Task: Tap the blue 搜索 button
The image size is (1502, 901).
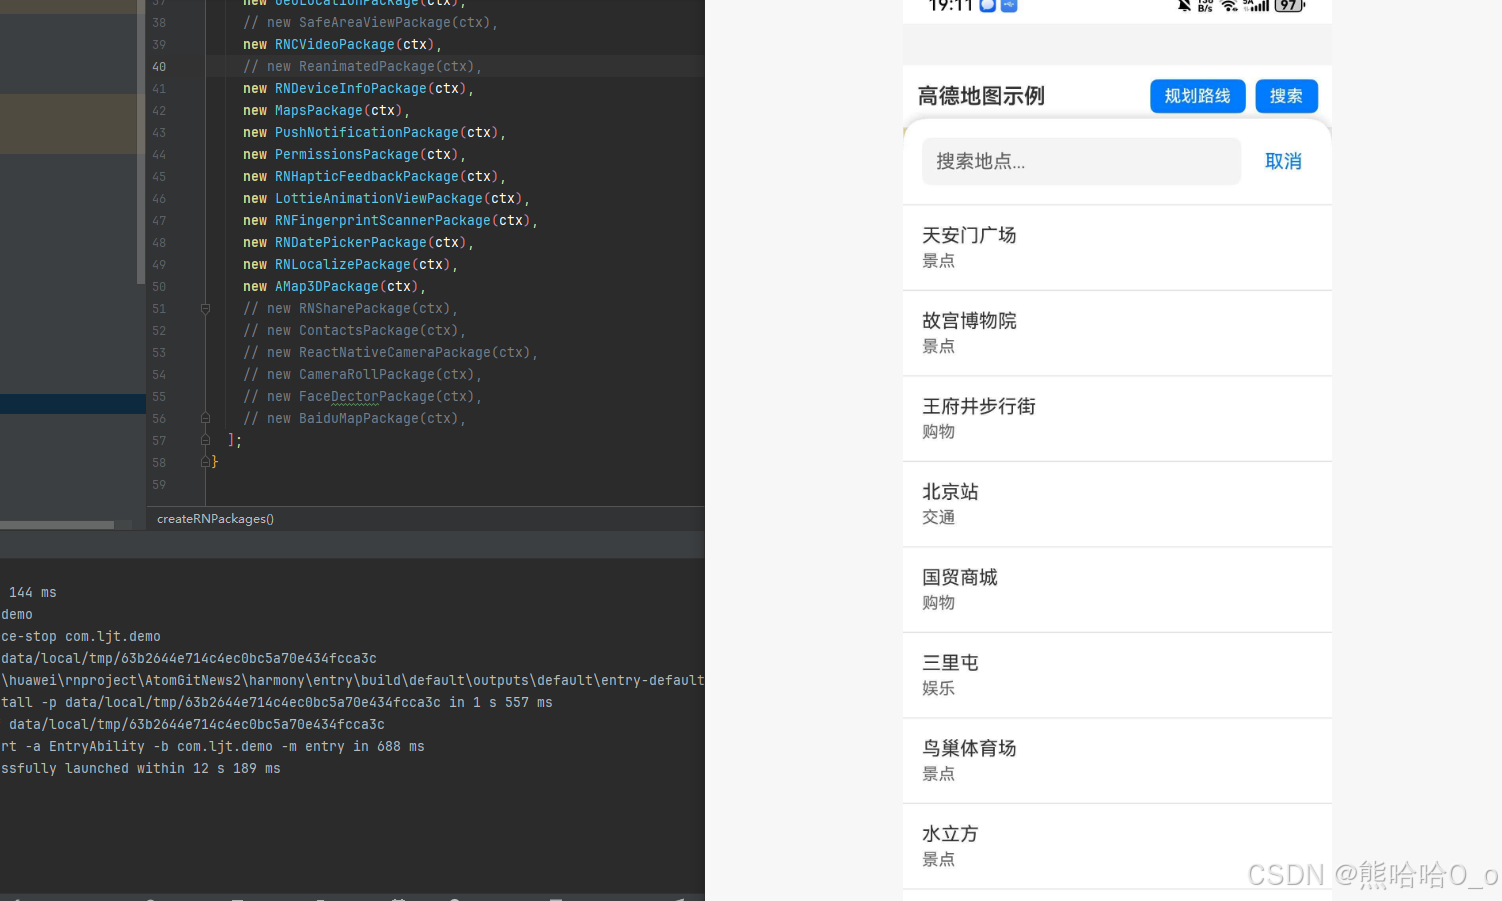Action: [x=1286, y=96]
